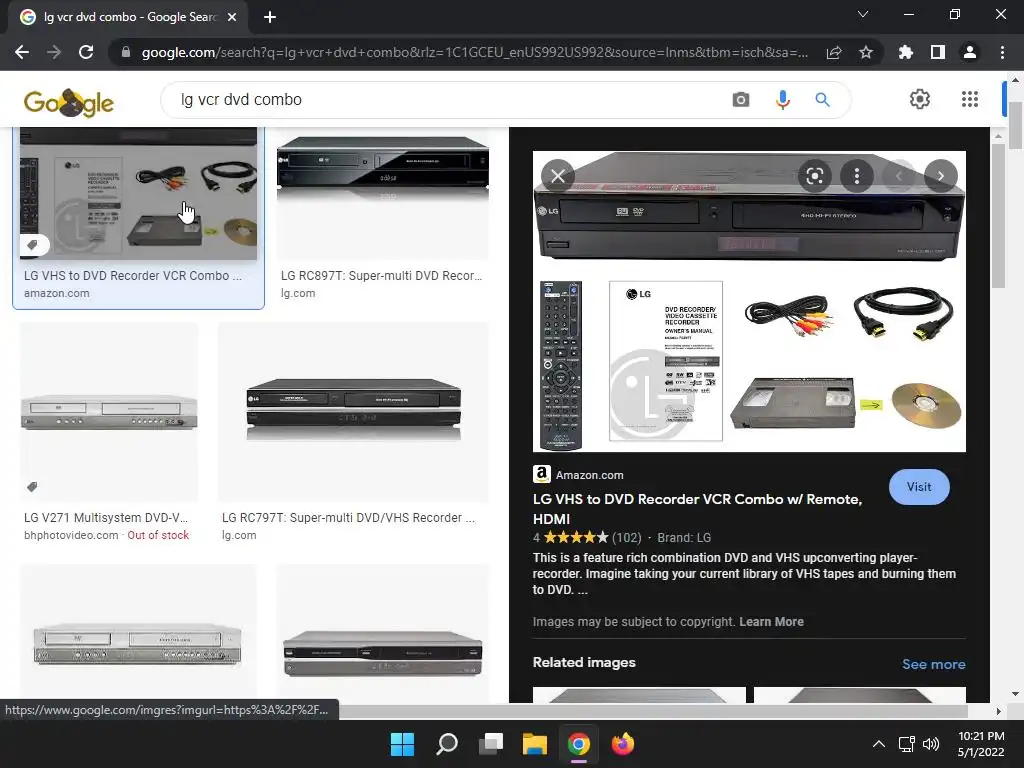This screenshot has width=1024, height=768.
Task: Open Firefox from the taskbar
Action: pyautogui.click(x=622, y=744)
